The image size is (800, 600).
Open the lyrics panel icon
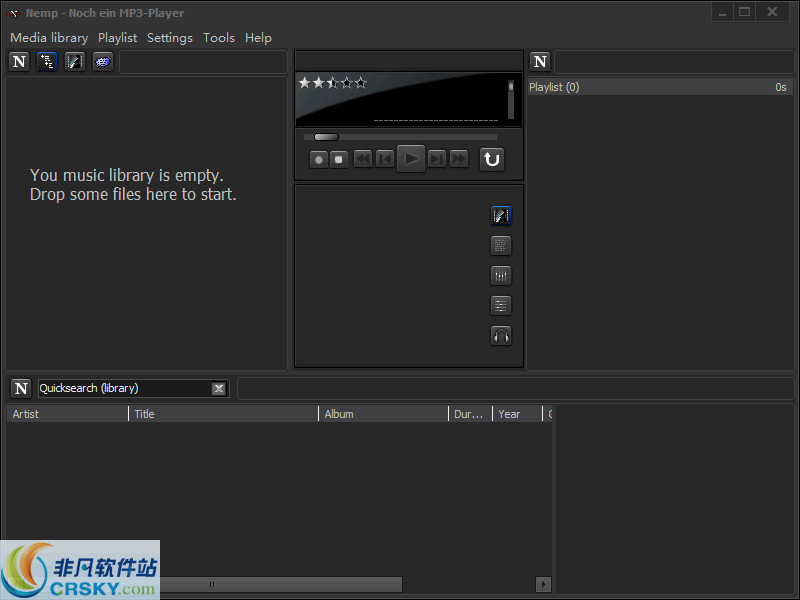(500, 245)
